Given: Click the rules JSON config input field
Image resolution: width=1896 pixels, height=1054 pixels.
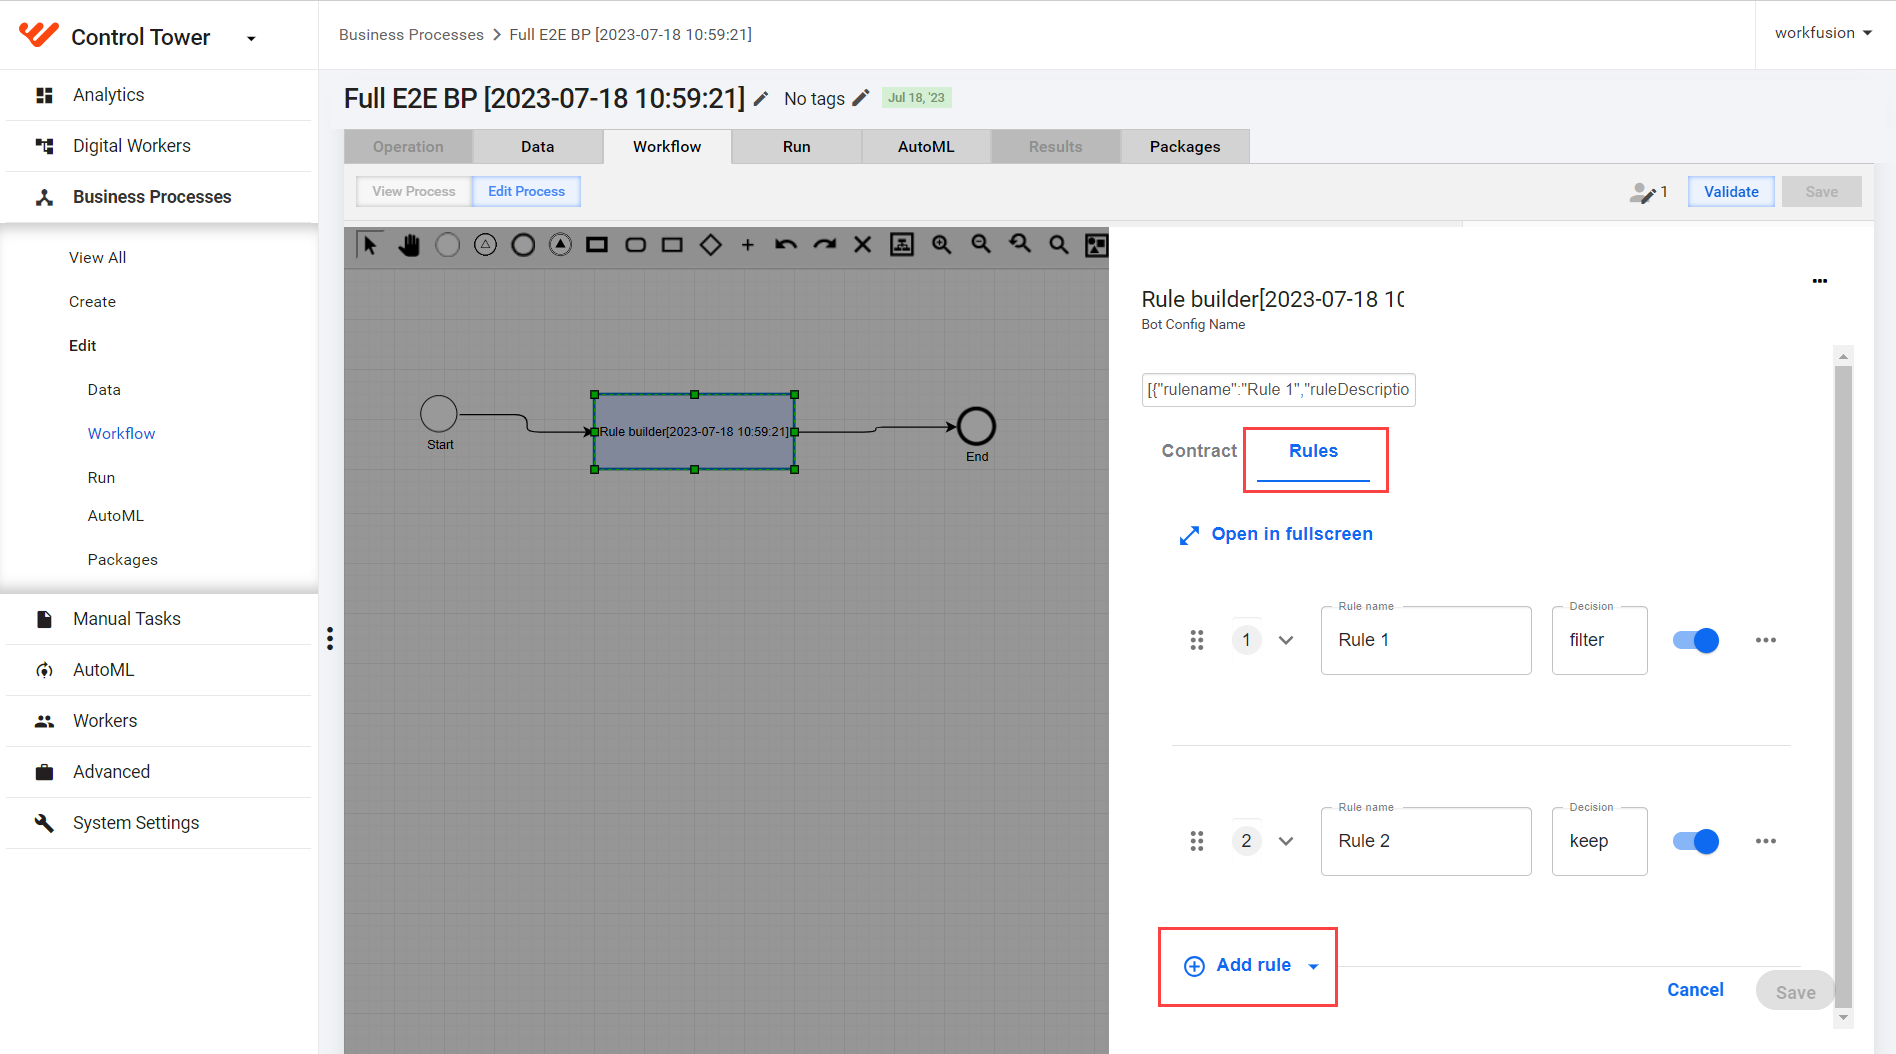Looking at the screenshot, I should pos(1278,390).
